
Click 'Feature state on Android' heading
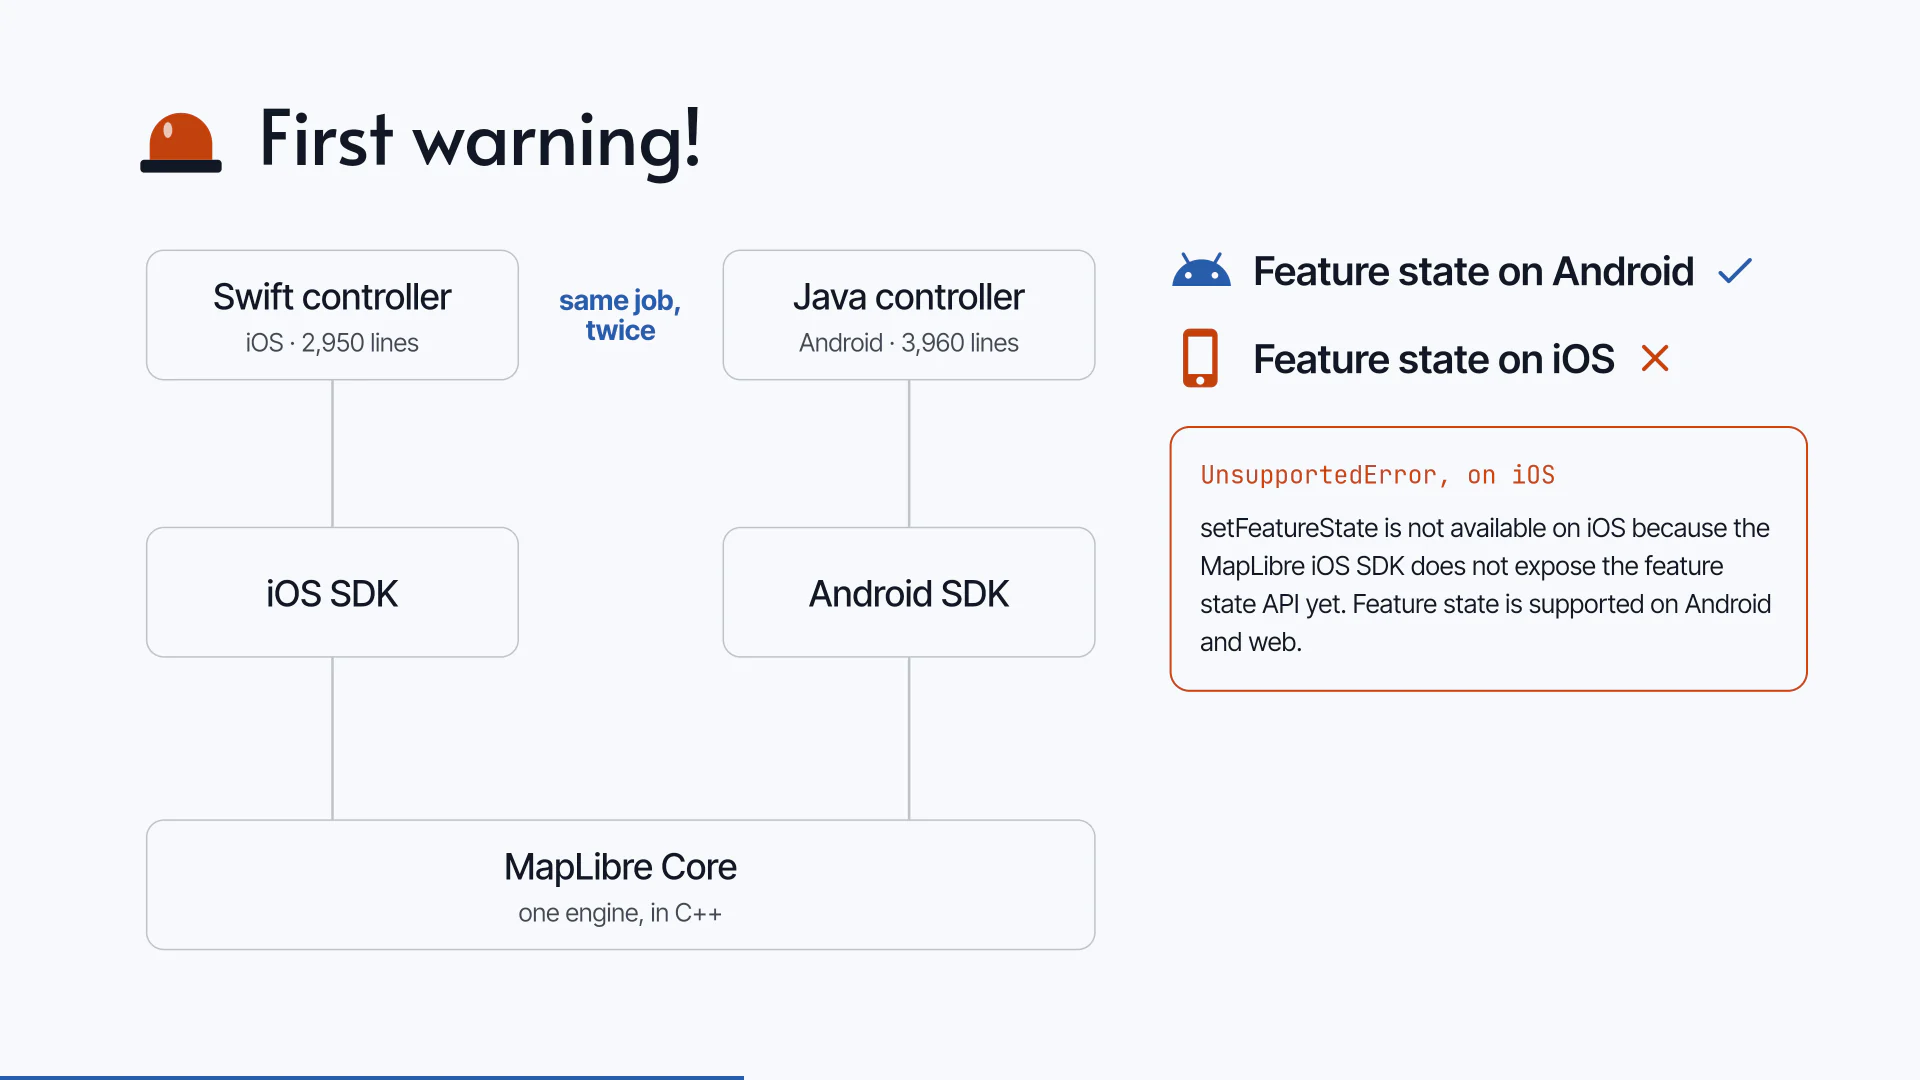coord(1473,271)
